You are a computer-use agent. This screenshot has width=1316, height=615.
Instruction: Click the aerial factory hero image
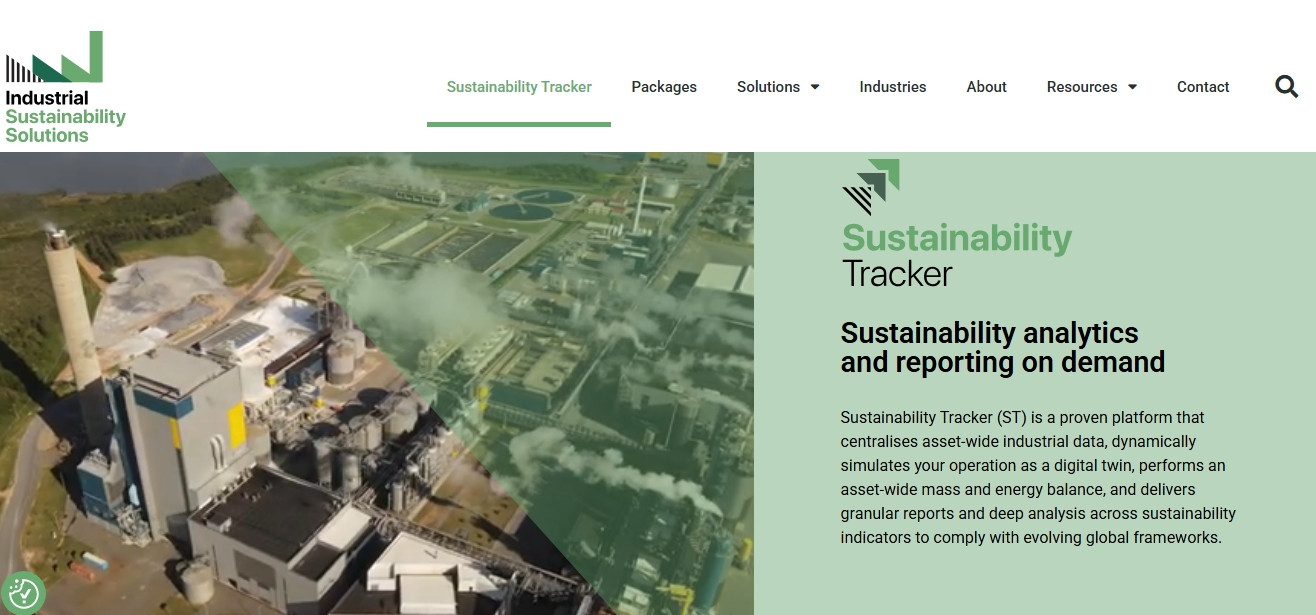pos(377,383)
